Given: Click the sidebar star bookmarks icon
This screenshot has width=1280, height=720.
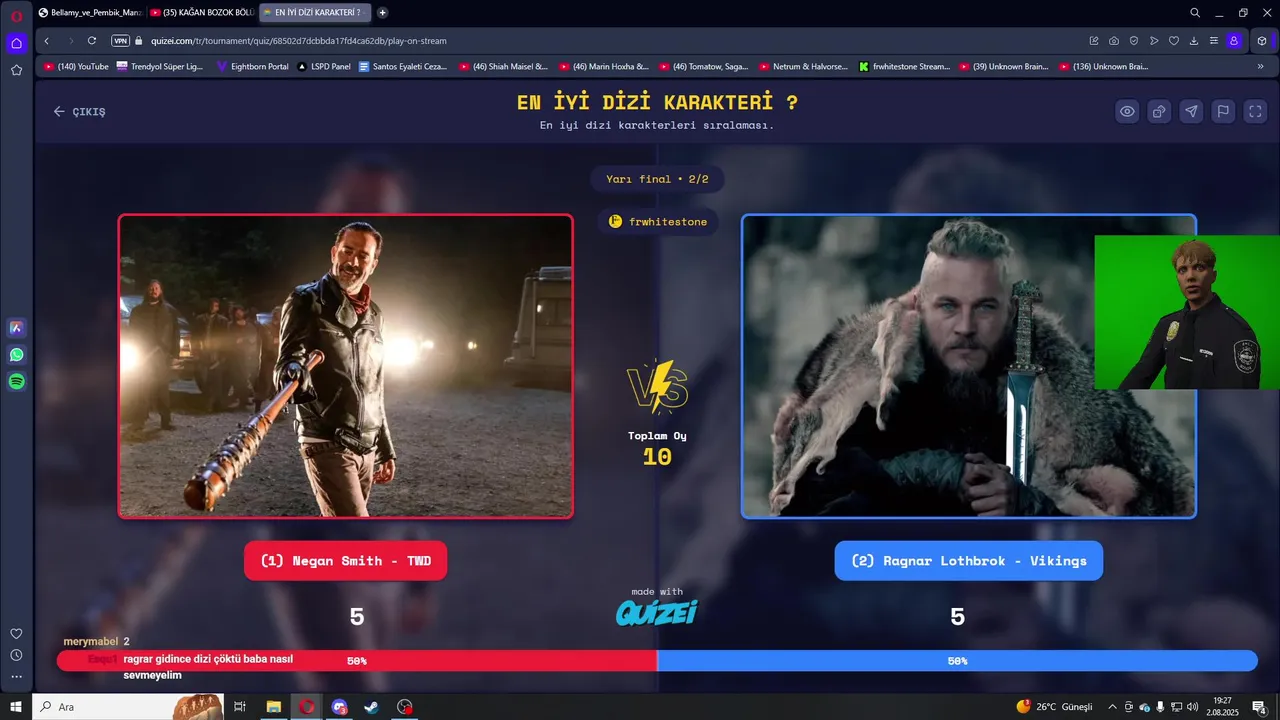Looking at the screenshot, I should [16, 70].
